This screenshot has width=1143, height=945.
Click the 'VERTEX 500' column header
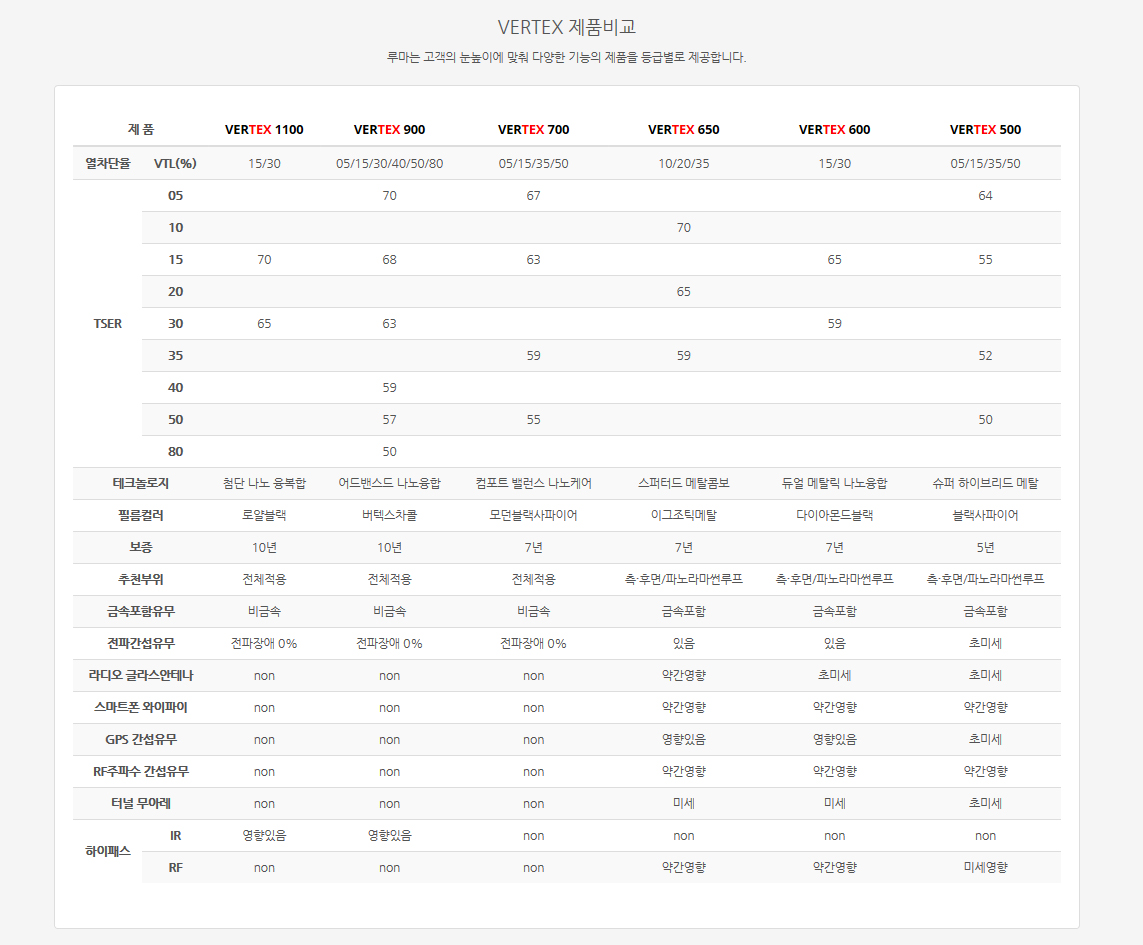[986, 129]
